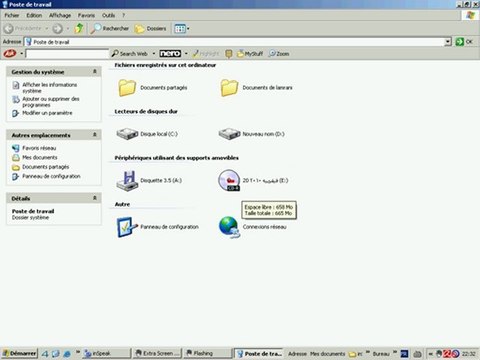Click the Précédente back button
This screenshot has height=360, width=480.
coord(23,29)
